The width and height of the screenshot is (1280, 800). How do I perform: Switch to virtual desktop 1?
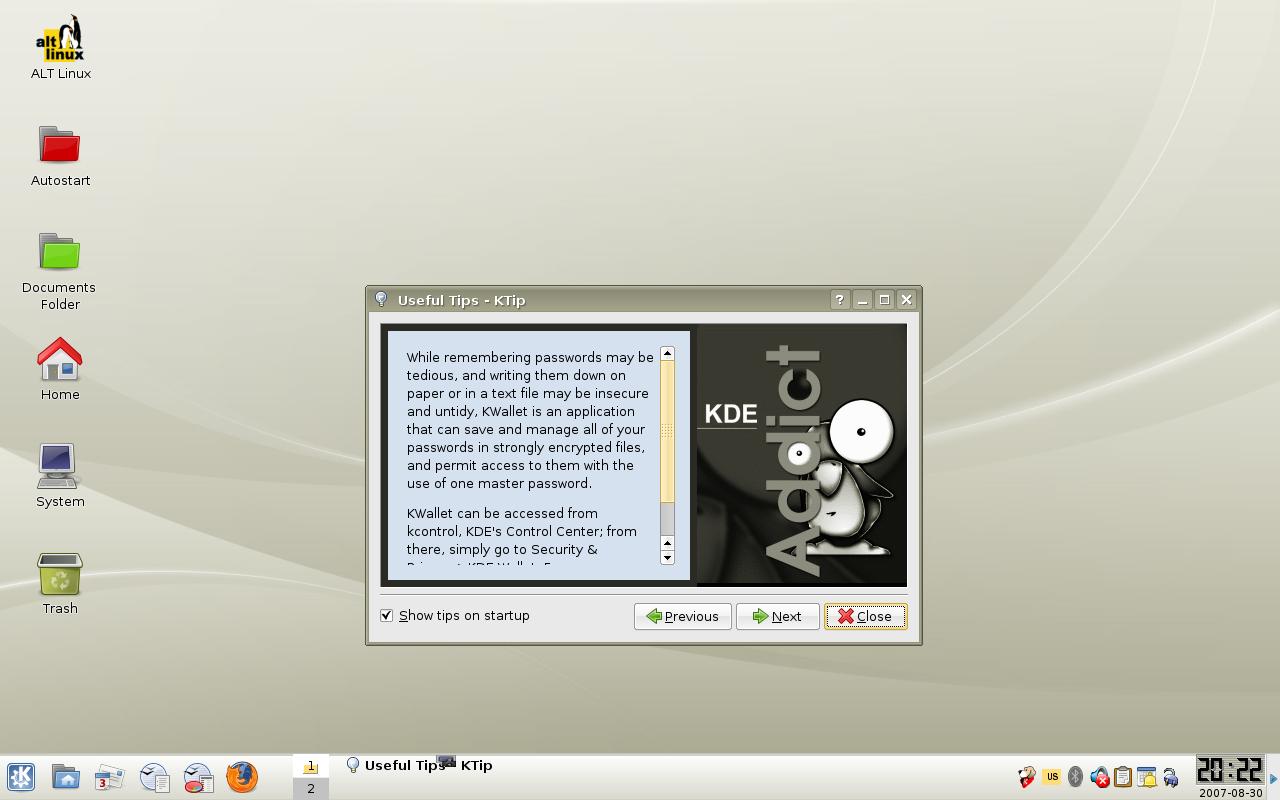pyautogui.click(x=310, y=766)
